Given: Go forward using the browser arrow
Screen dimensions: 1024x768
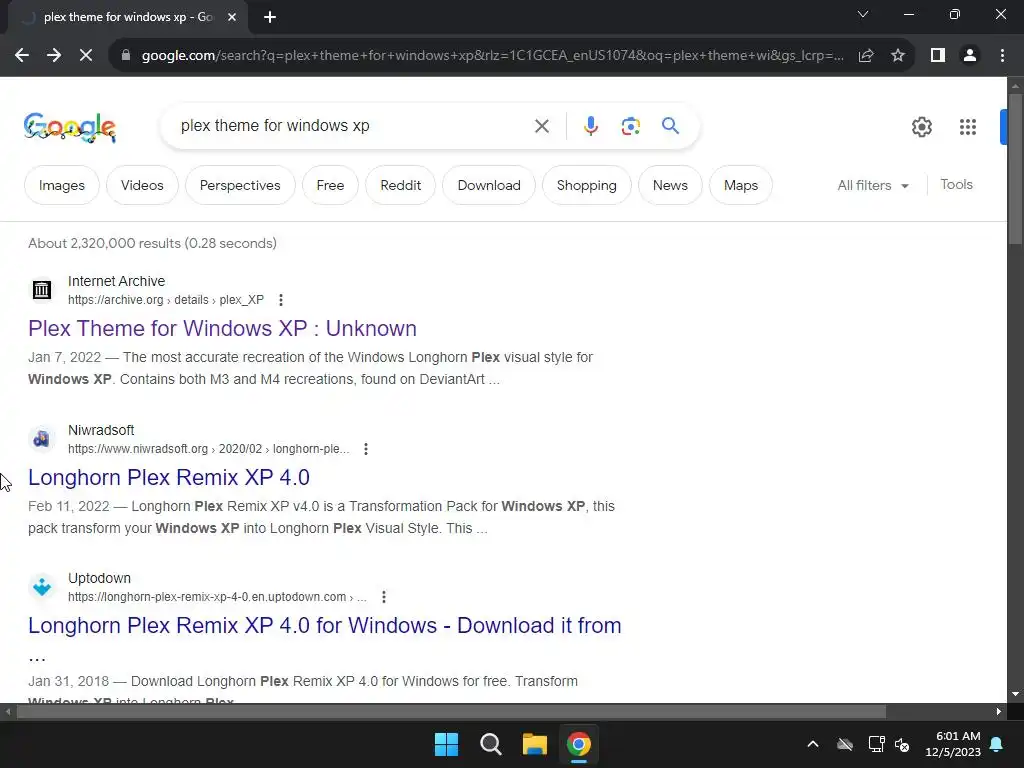Looking at the screenshot, I should pos(54,56).
